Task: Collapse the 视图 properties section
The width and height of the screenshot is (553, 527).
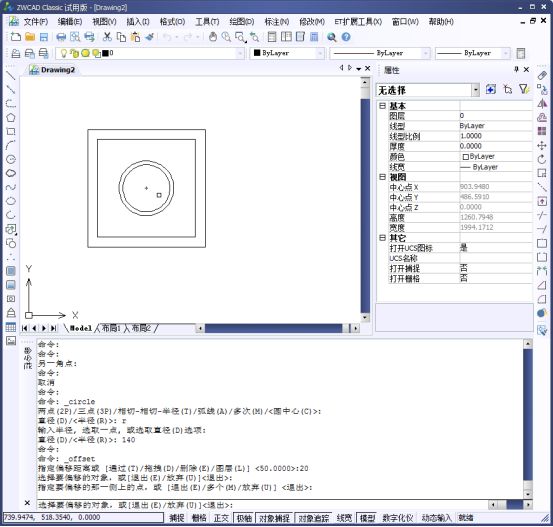Action: pyautogui.click(x=382, y=177)
